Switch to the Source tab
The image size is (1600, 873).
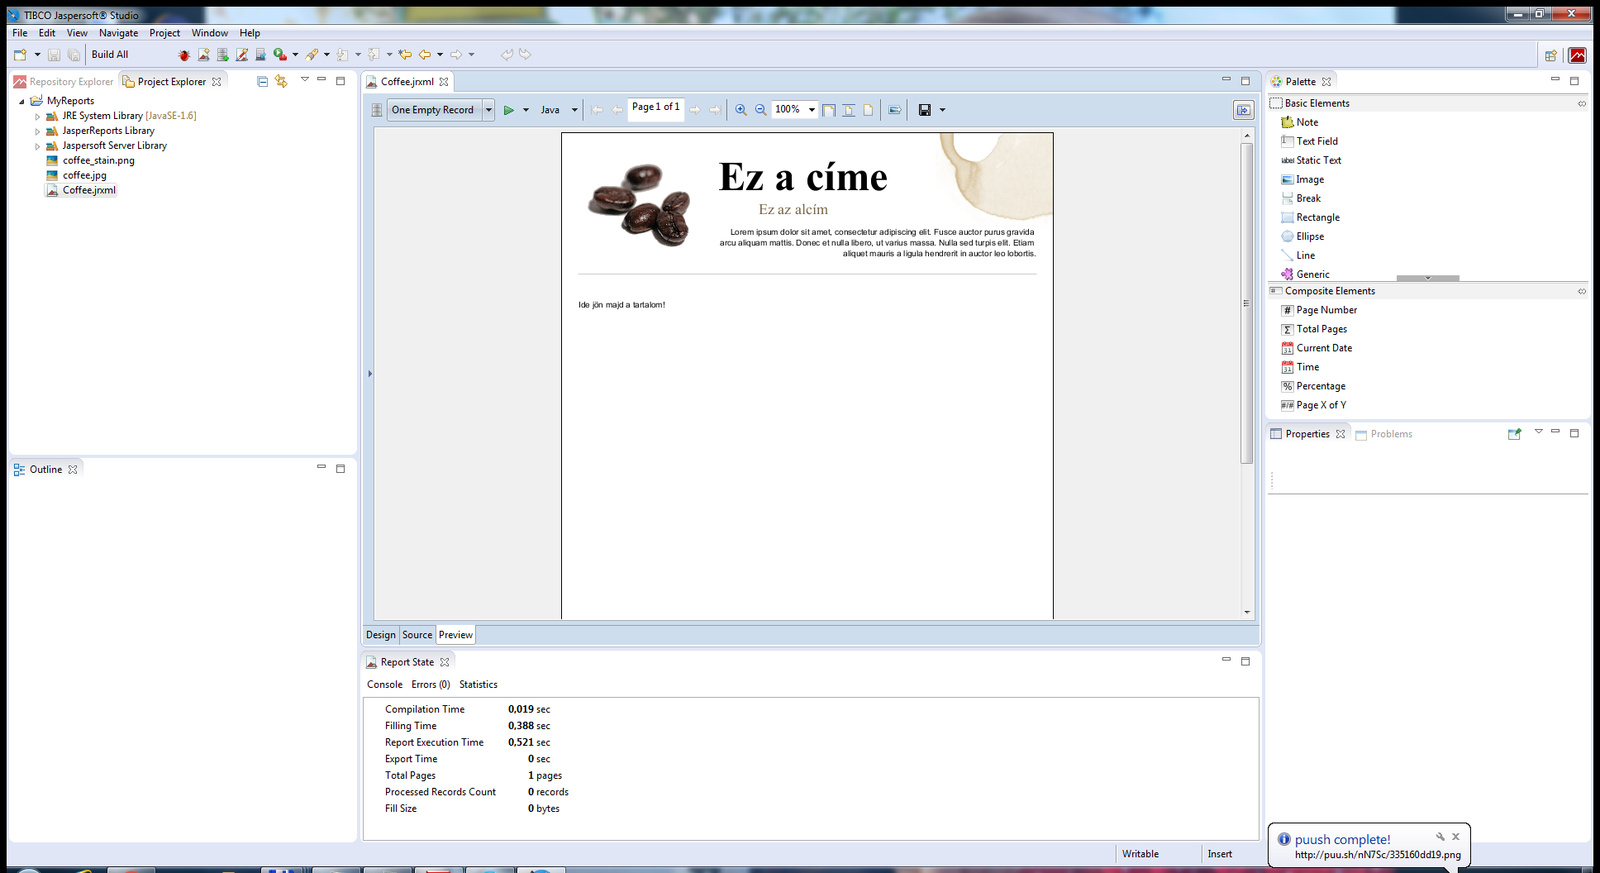click(417, 635)
